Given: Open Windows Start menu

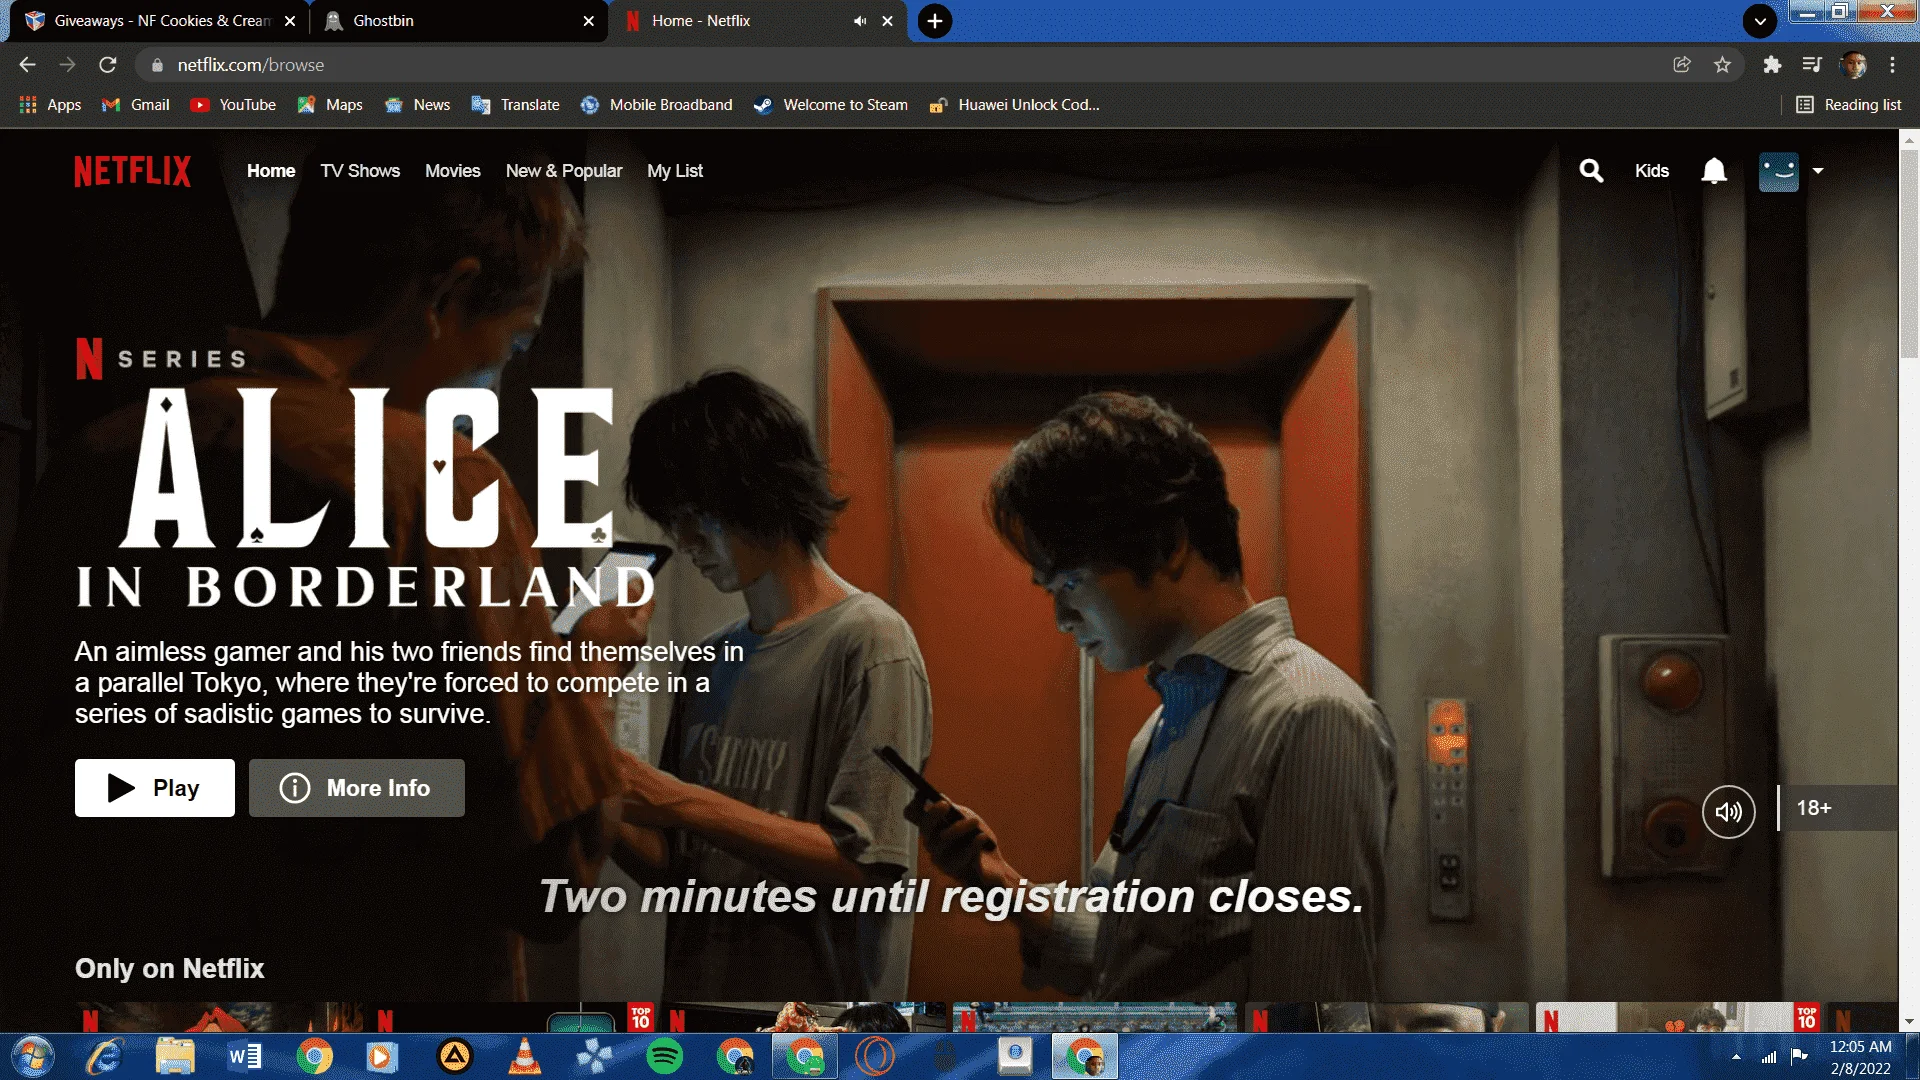Looking at the screenshot, I should [x=32, y=1056].
